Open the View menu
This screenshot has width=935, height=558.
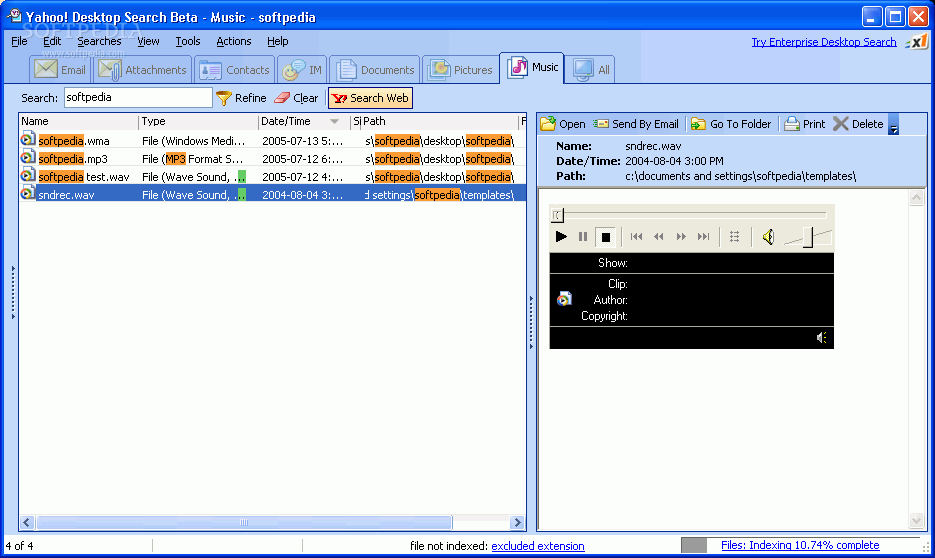[x=148, y=41]
